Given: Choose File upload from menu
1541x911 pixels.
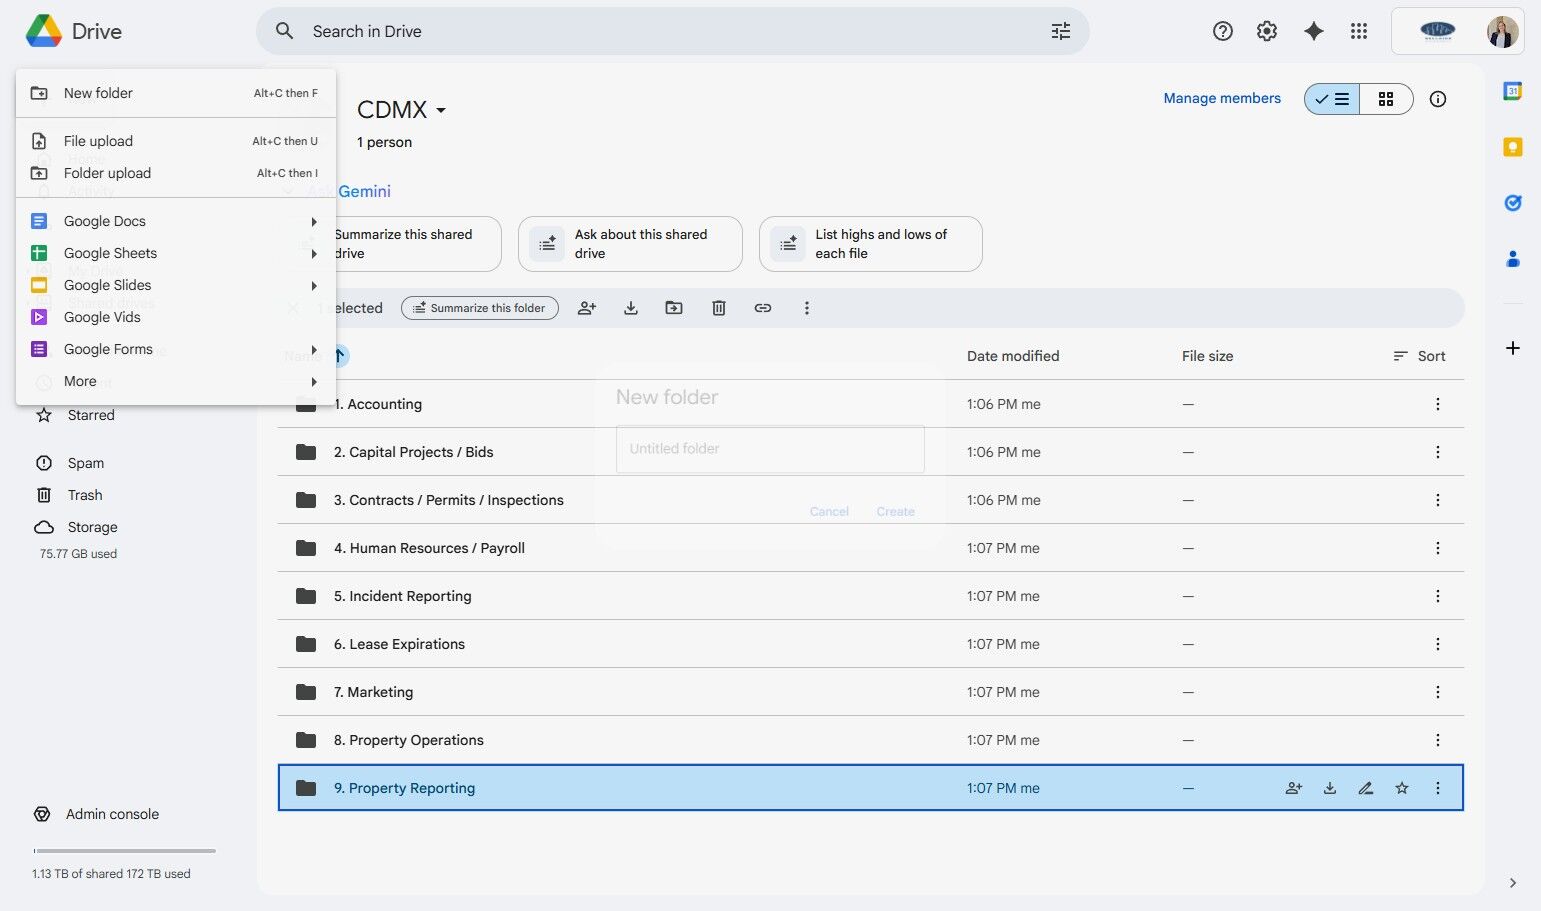Looking at the screenshot, I should point(176,141).
